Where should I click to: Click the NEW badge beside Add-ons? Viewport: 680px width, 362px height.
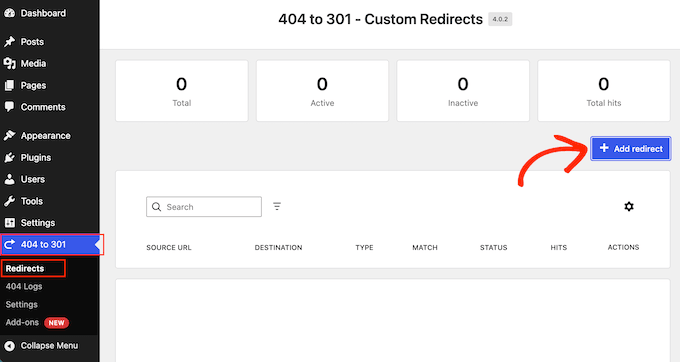point(56,323)
